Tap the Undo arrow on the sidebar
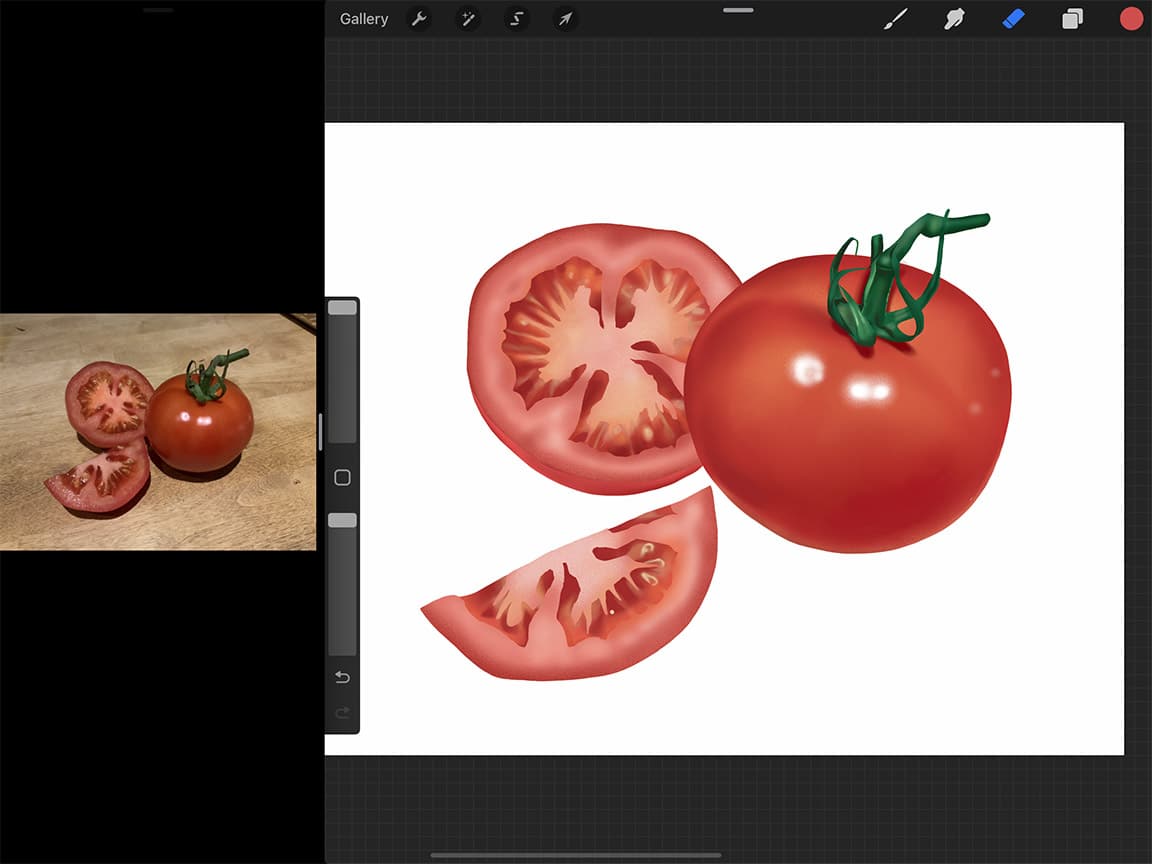The height and width of the screenshot is (864, 1152). click(x=341, y=677)
